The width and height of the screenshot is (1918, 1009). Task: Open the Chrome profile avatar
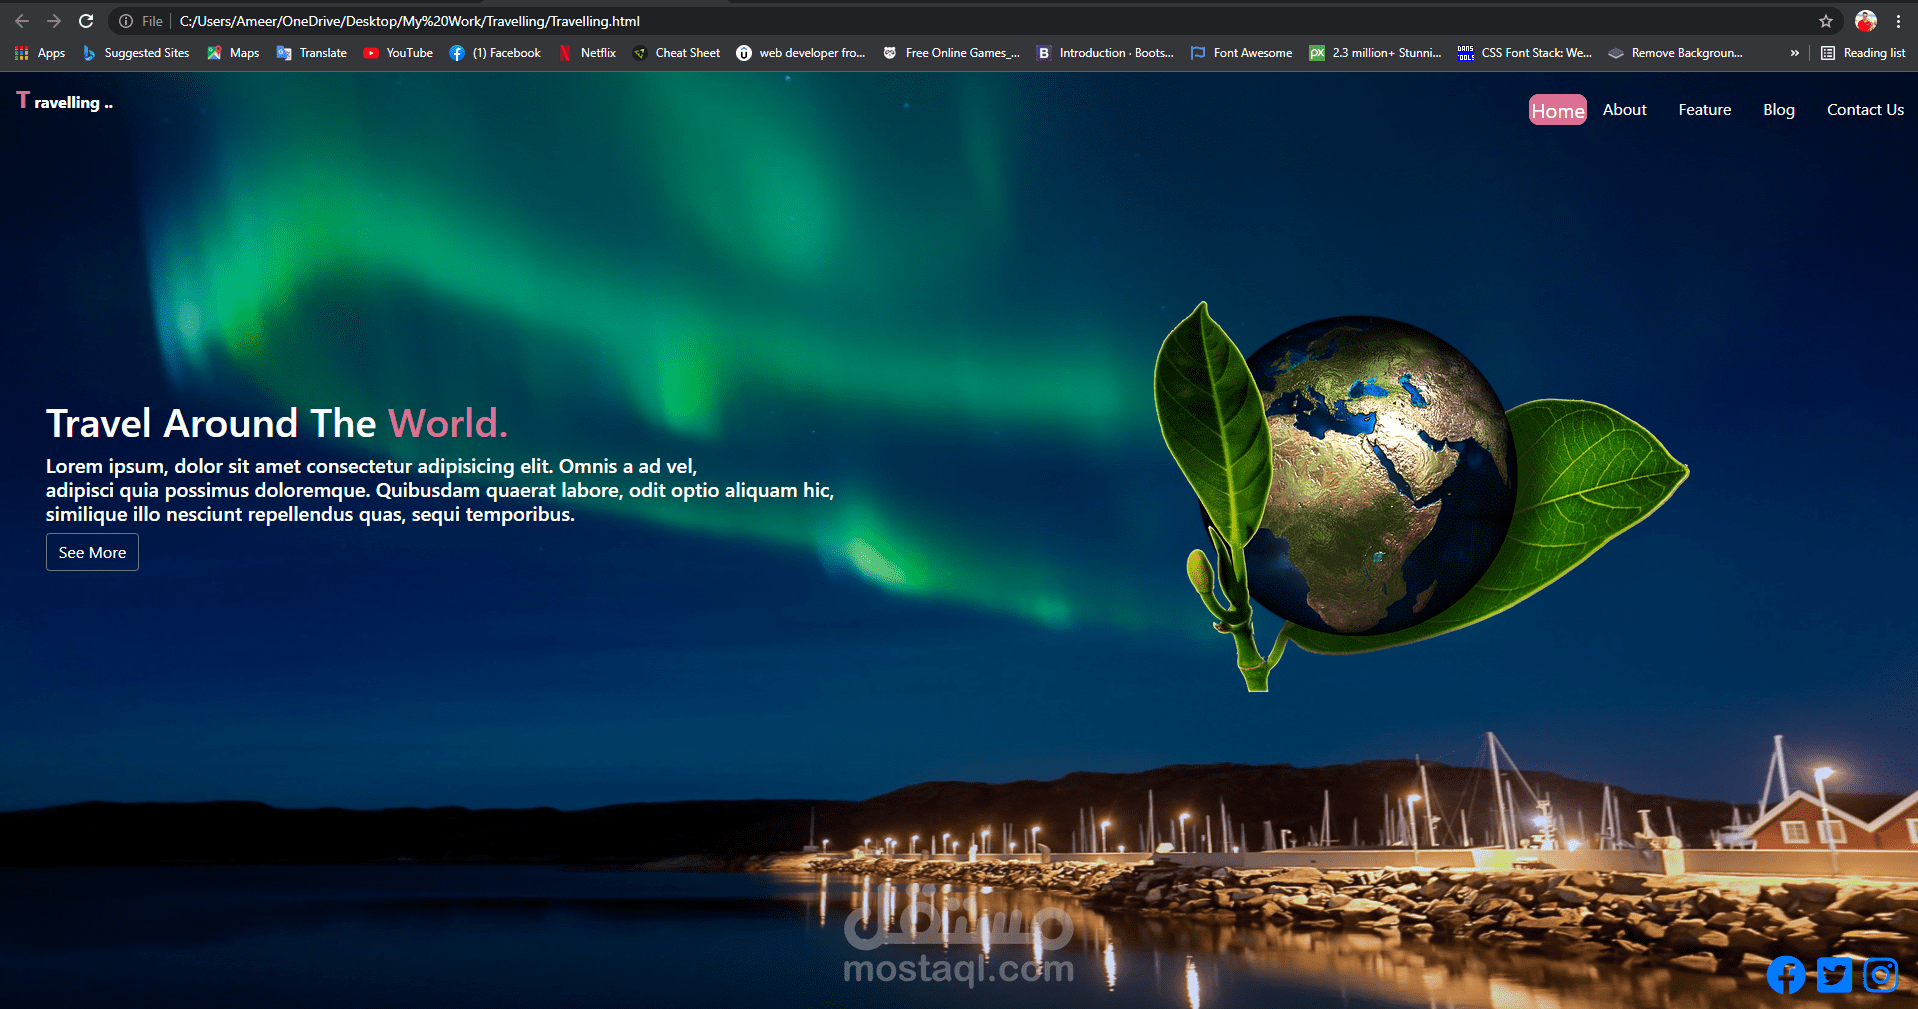tap(1866, 21)
